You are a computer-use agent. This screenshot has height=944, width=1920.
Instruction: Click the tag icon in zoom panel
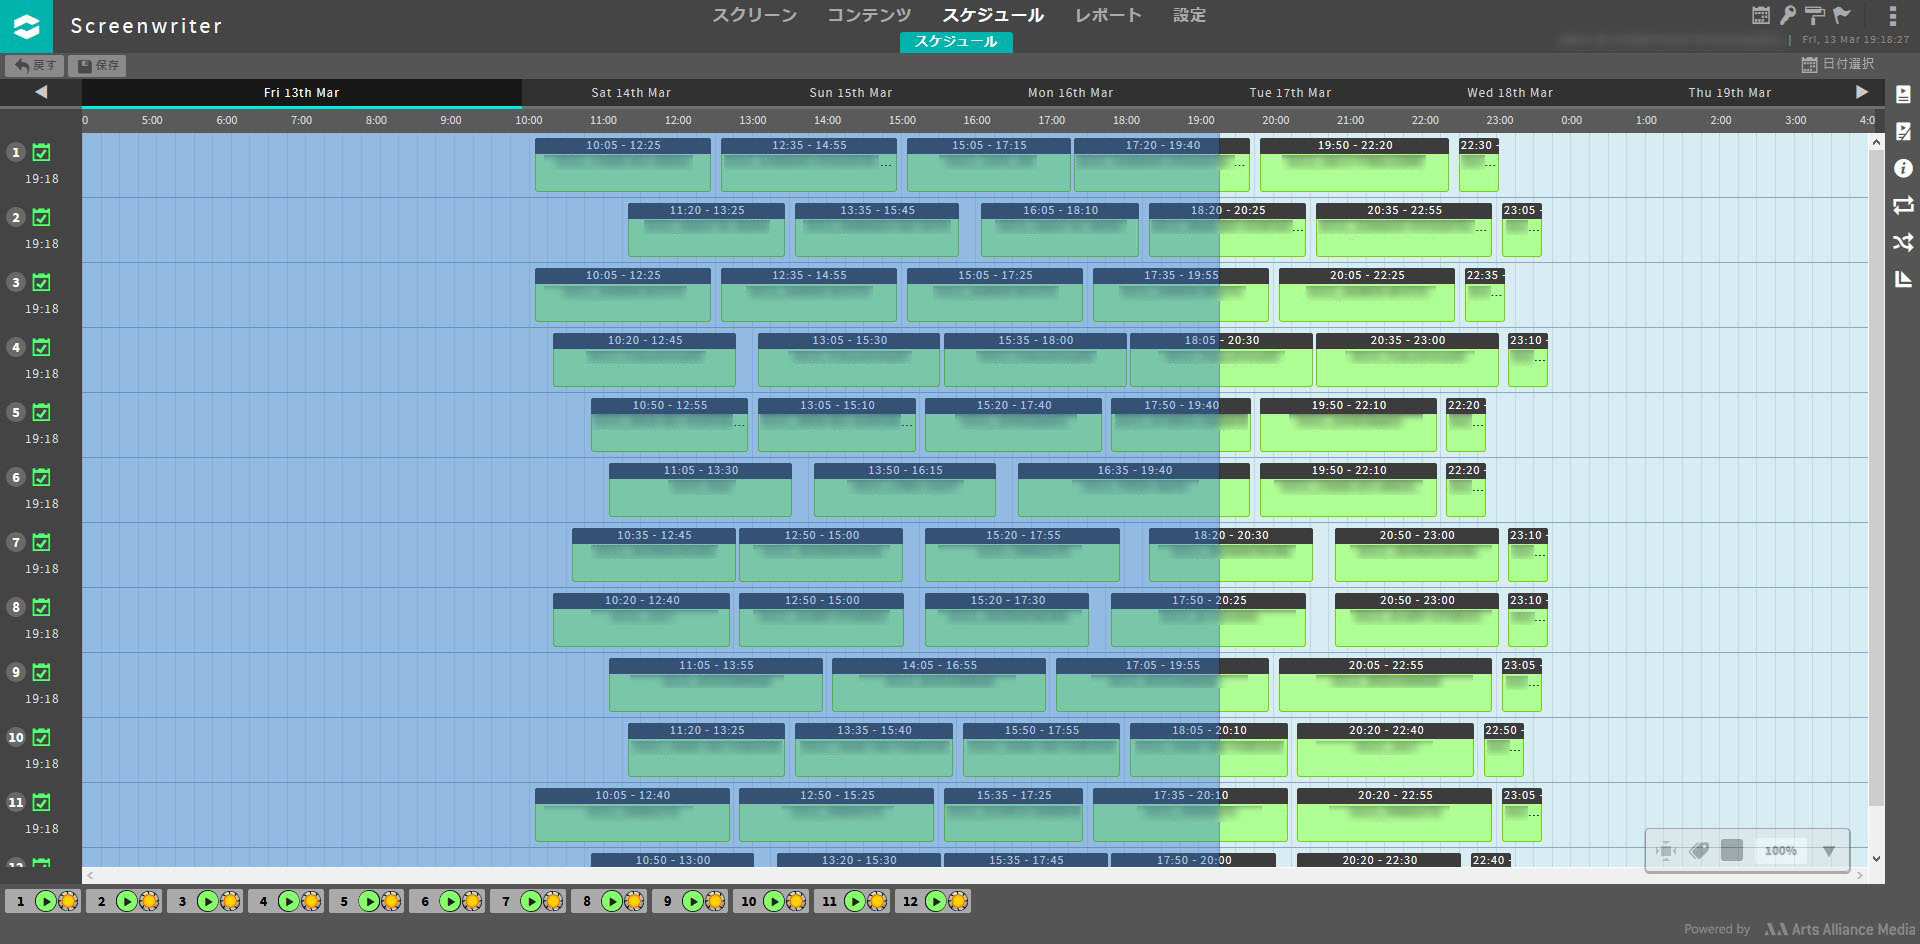coord(1699,851)
